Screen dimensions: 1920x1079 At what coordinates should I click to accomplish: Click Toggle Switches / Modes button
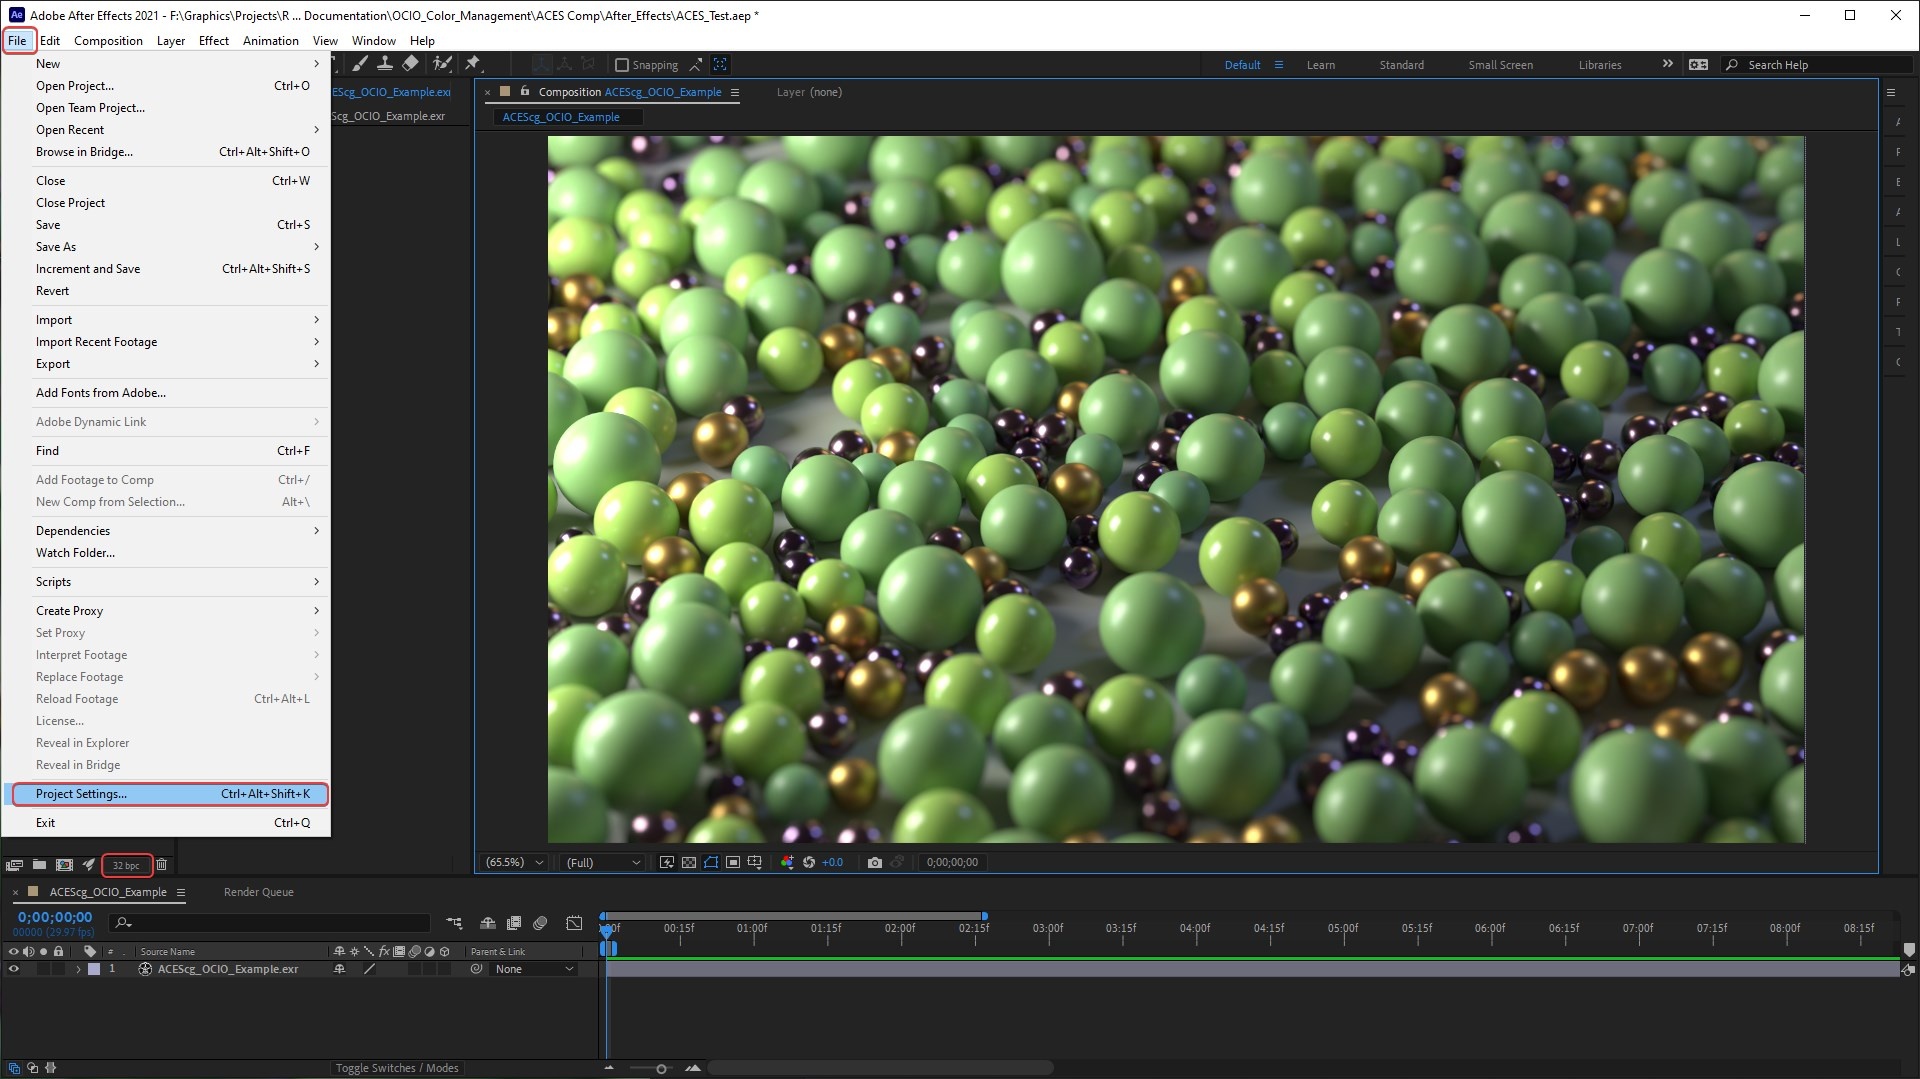[397, 1068]
